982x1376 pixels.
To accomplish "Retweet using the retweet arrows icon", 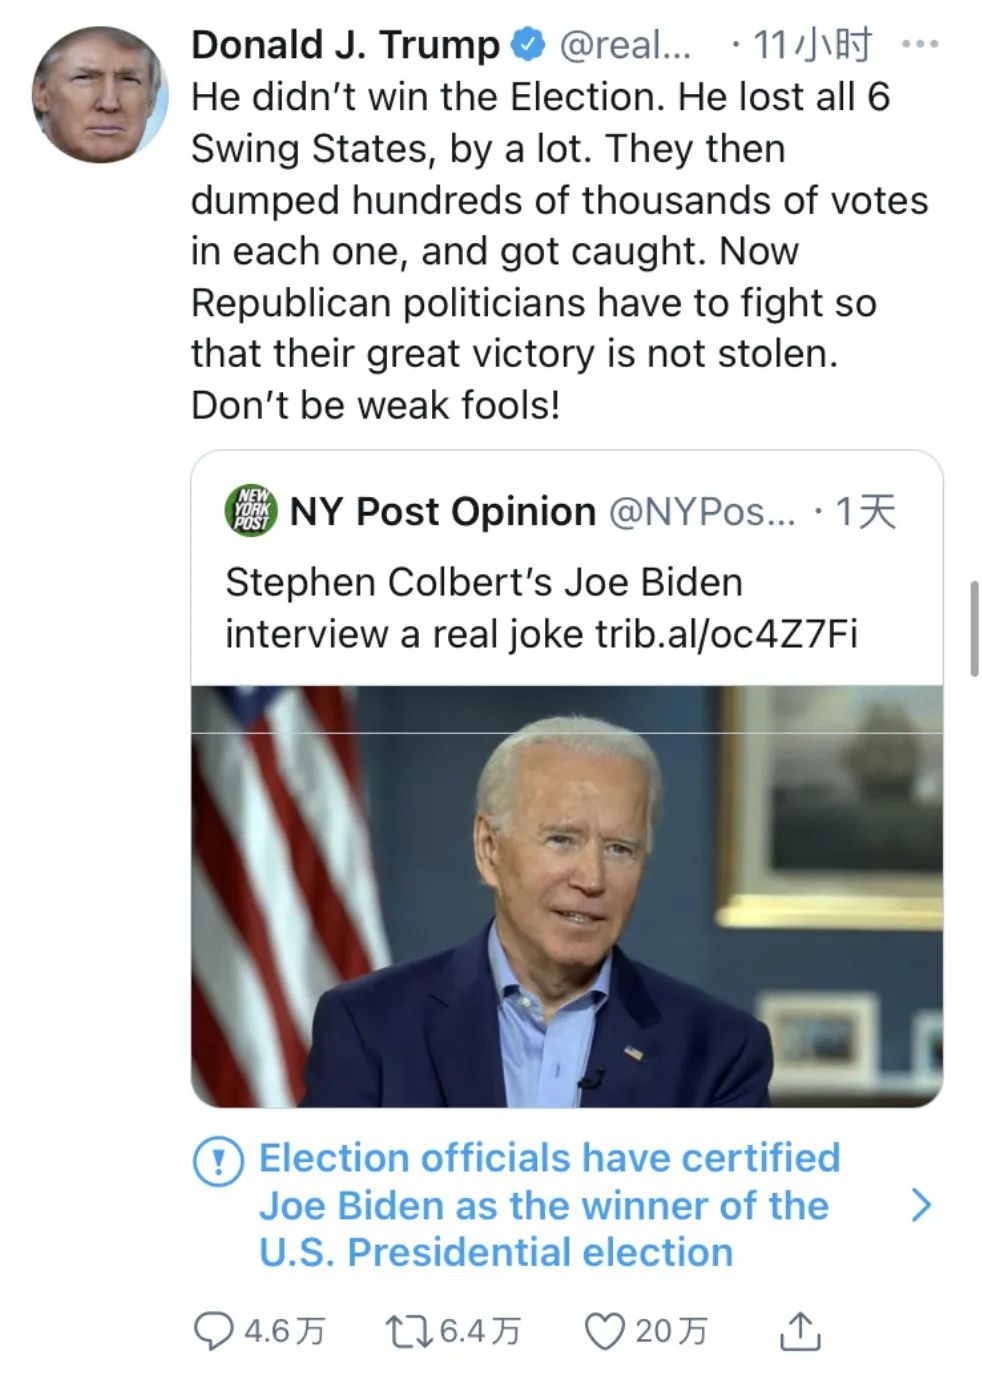I will (x=408, y=1331).
